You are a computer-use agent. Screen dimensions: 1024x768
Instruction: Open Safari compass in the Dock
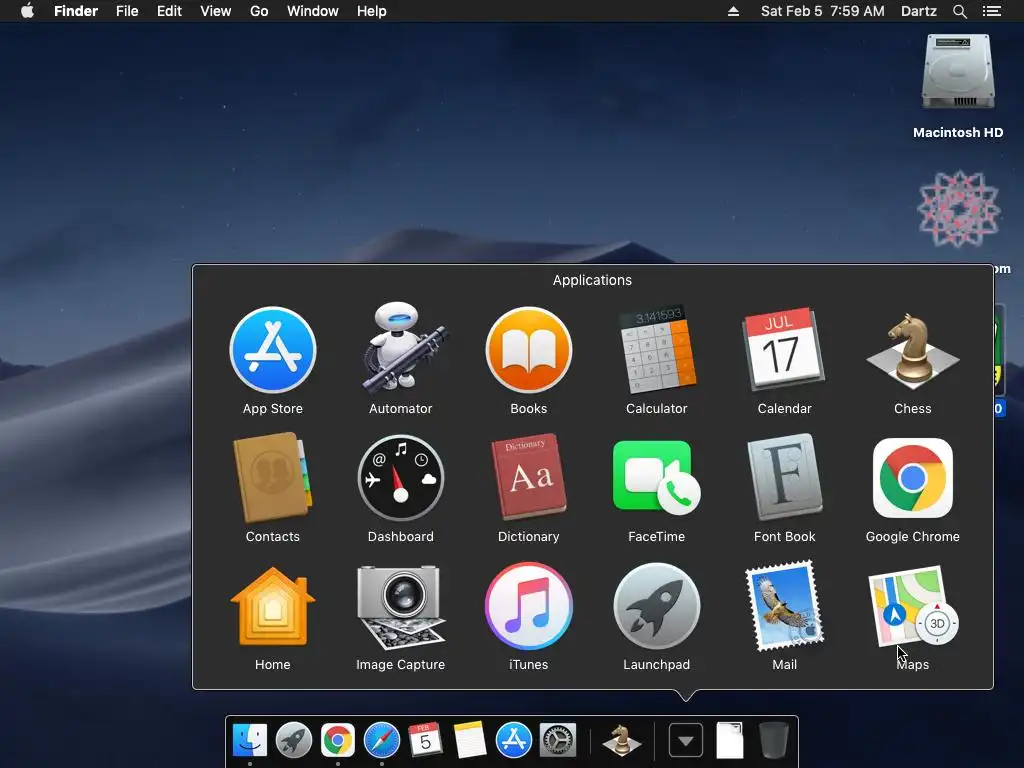pyautogui.click(x=381, y=740)
